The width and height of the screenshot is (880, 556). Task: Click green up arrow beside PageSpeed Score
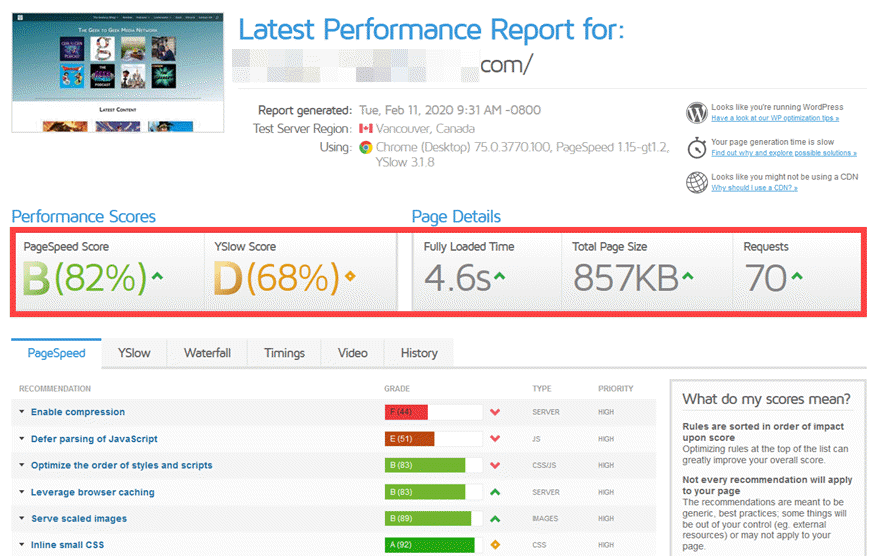[159, 276]
